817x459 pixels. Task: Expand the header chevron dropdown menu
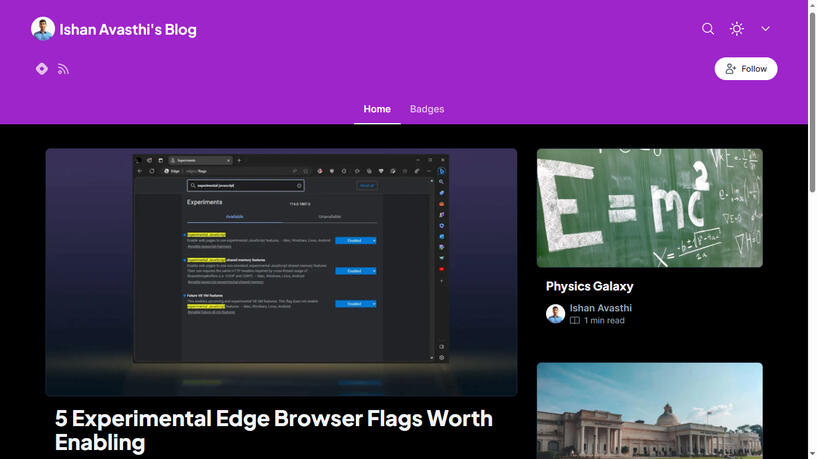765,29
